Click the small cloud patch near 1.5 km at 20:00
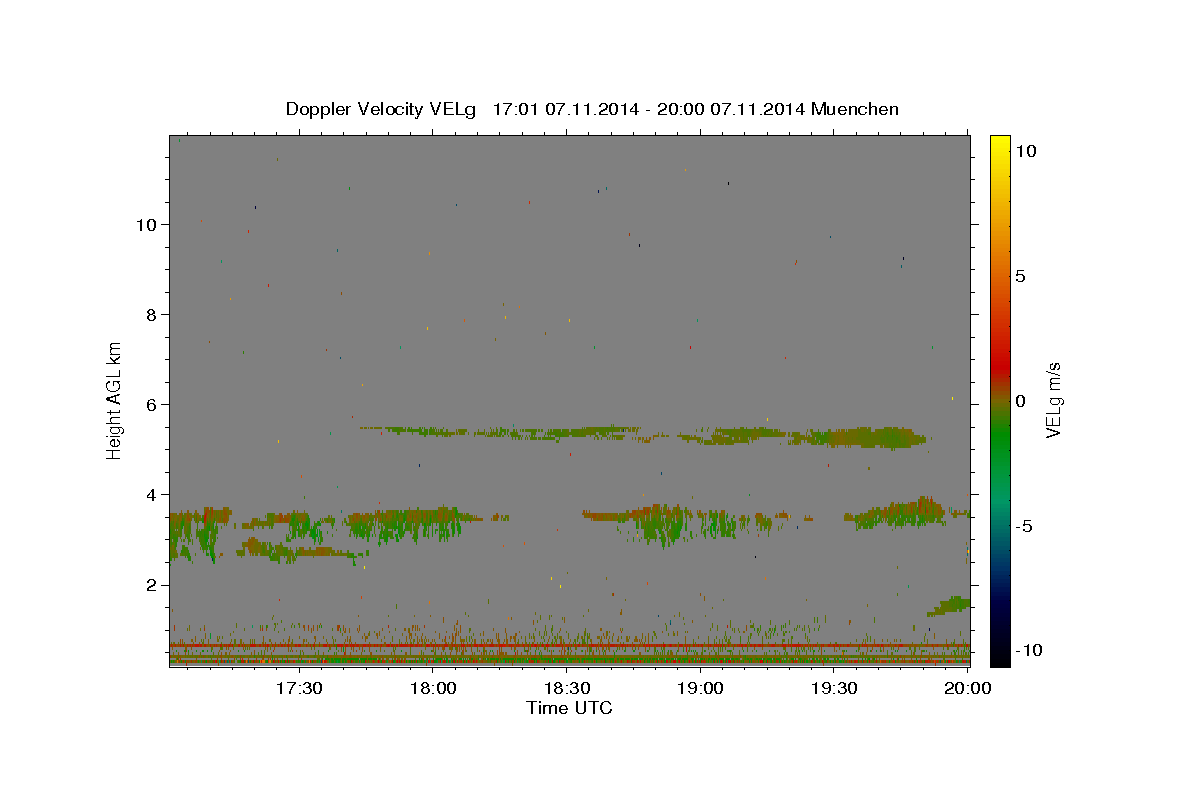Viewport: 1200px width, 800px height. pyautogui.click(x=949, y=605)
